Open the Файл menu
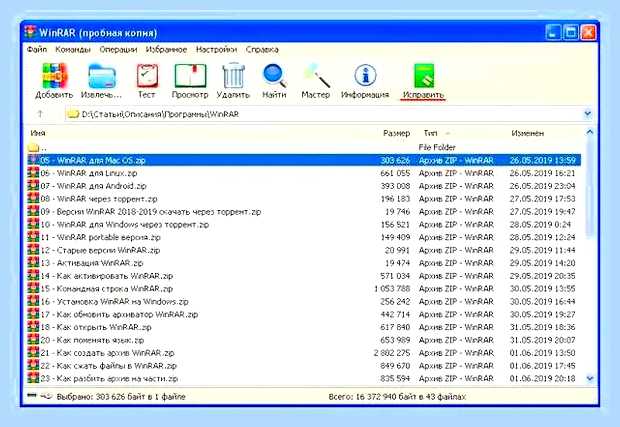Screen dimensions: 620x427 pos(37,49)
